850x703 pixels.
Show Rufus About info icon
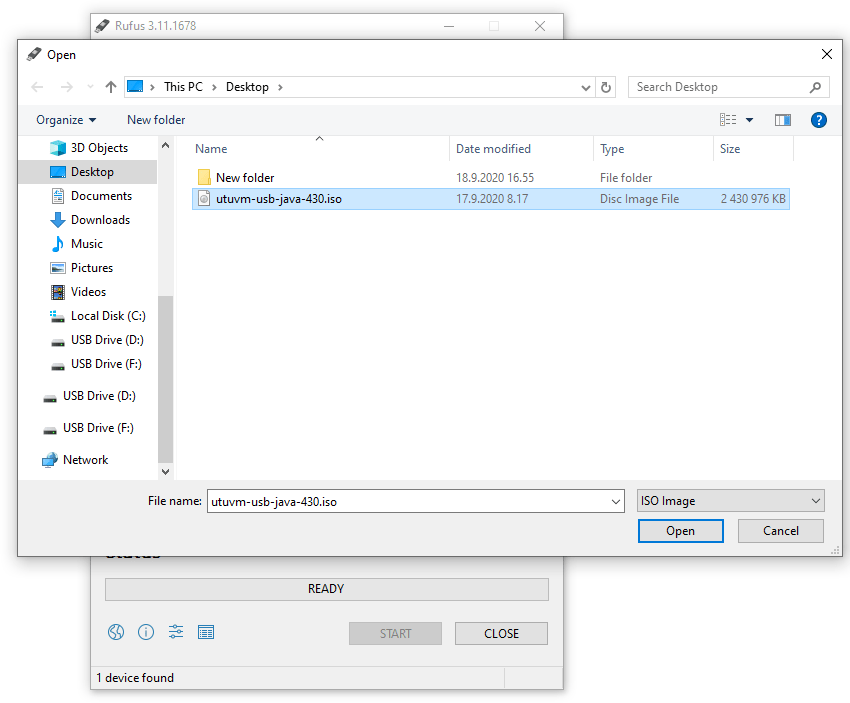click(x=146, y=632)
